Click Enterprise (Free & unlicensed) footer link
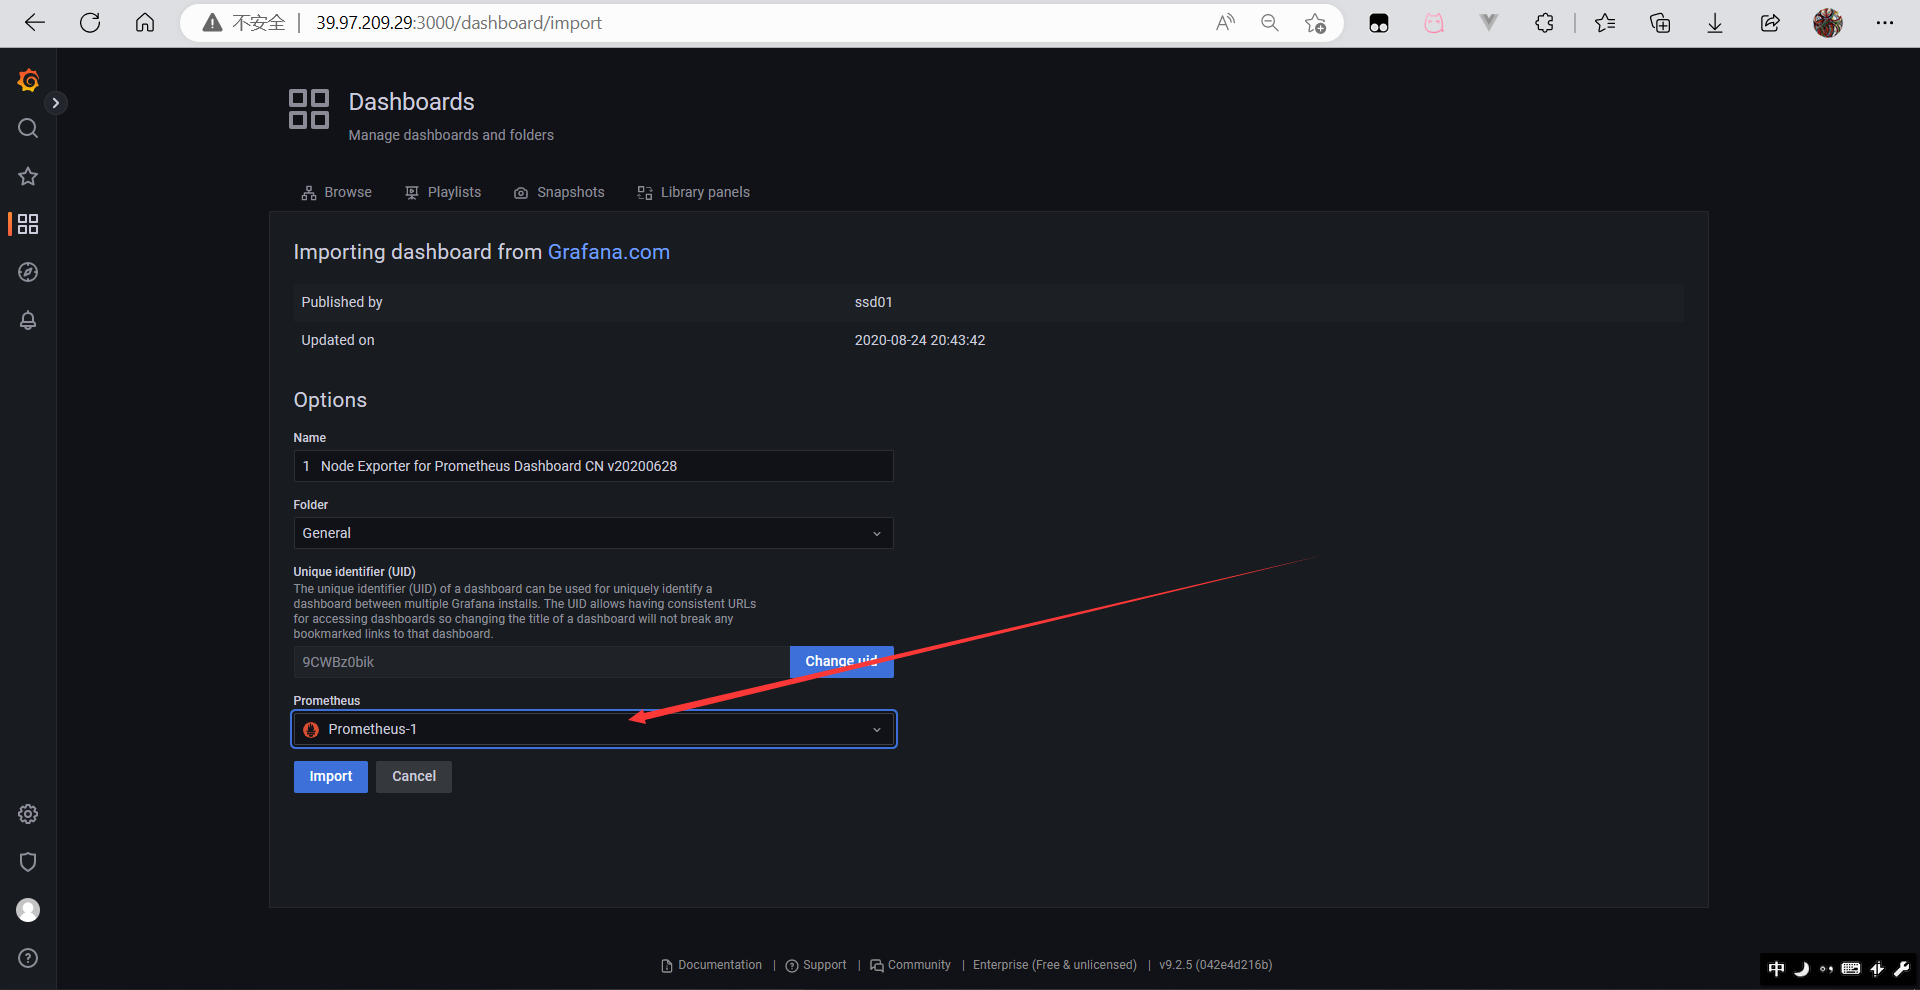1920x990 pixels. tap(1055, 965)
